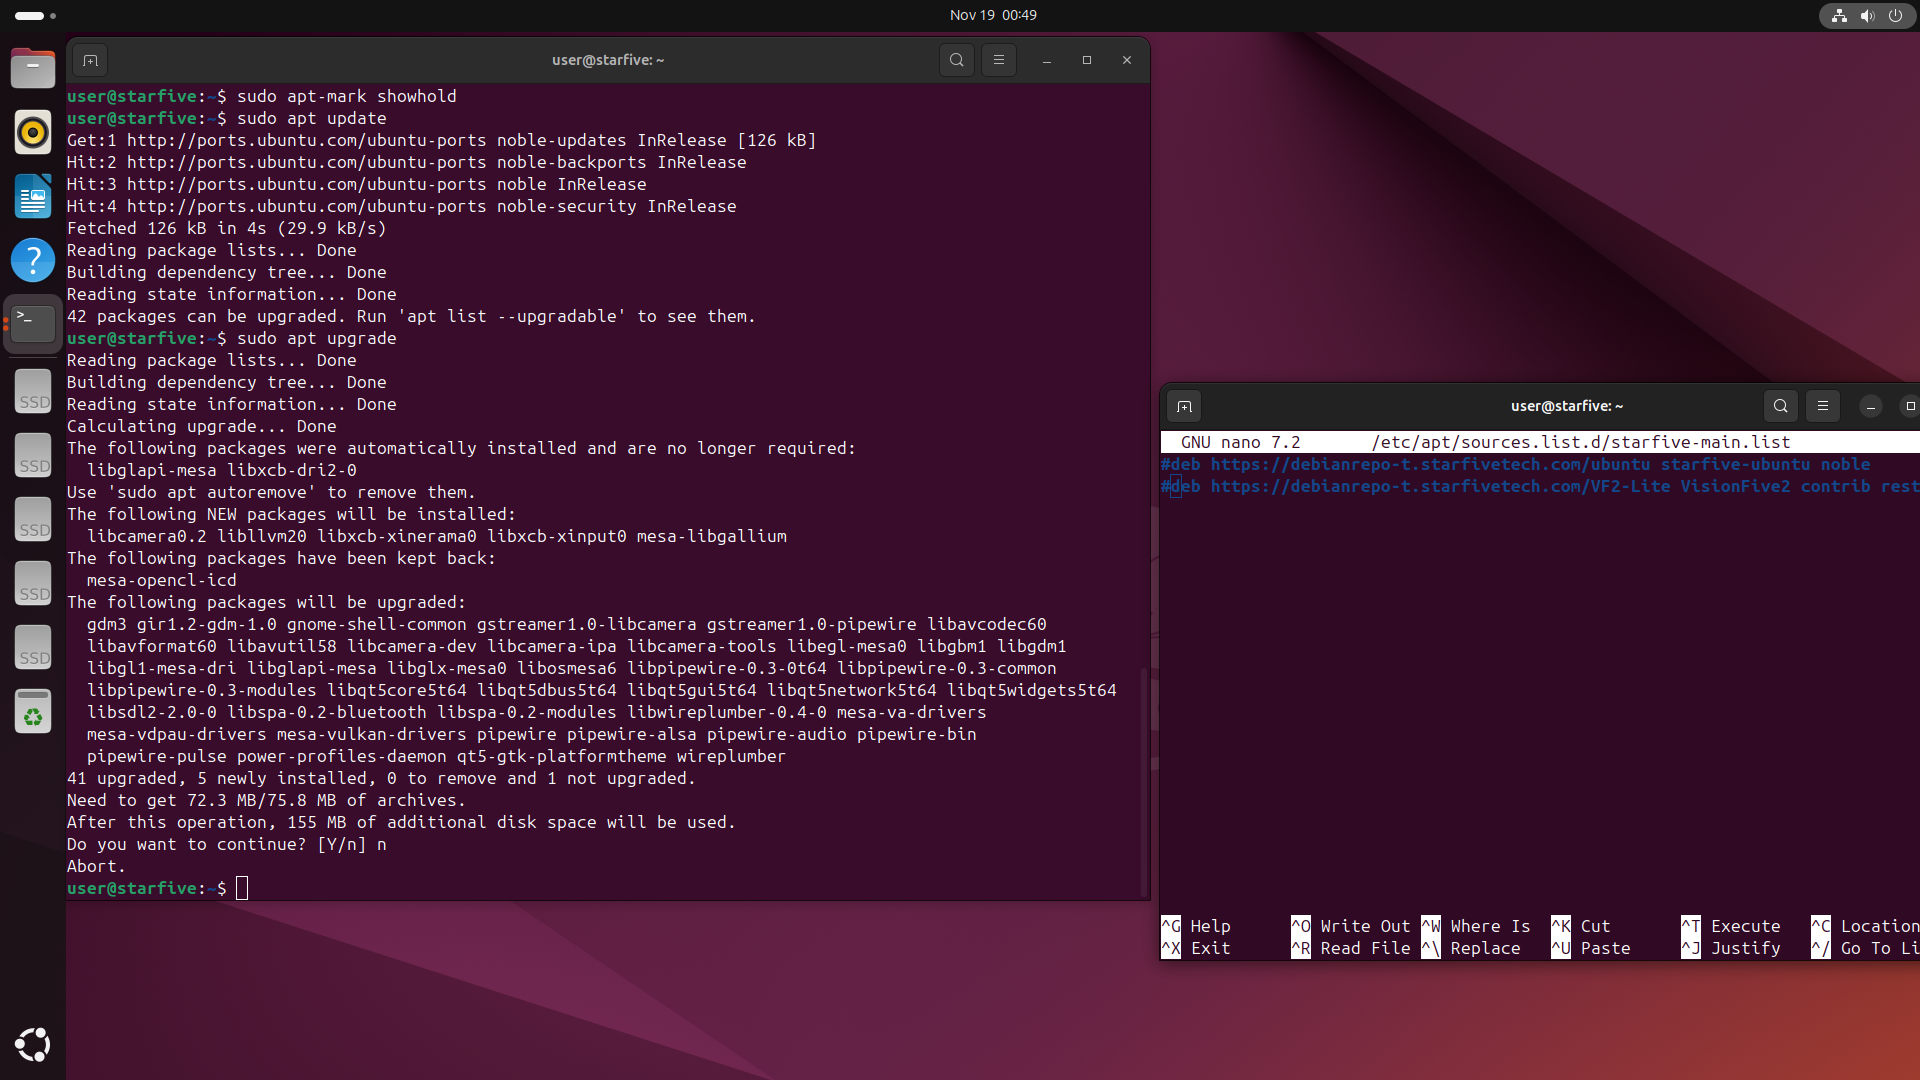Click the starfive-ubuntu repository URL in nano
The width and height of the screenshot is (1920, 1080).
[x=1430, y=464]
